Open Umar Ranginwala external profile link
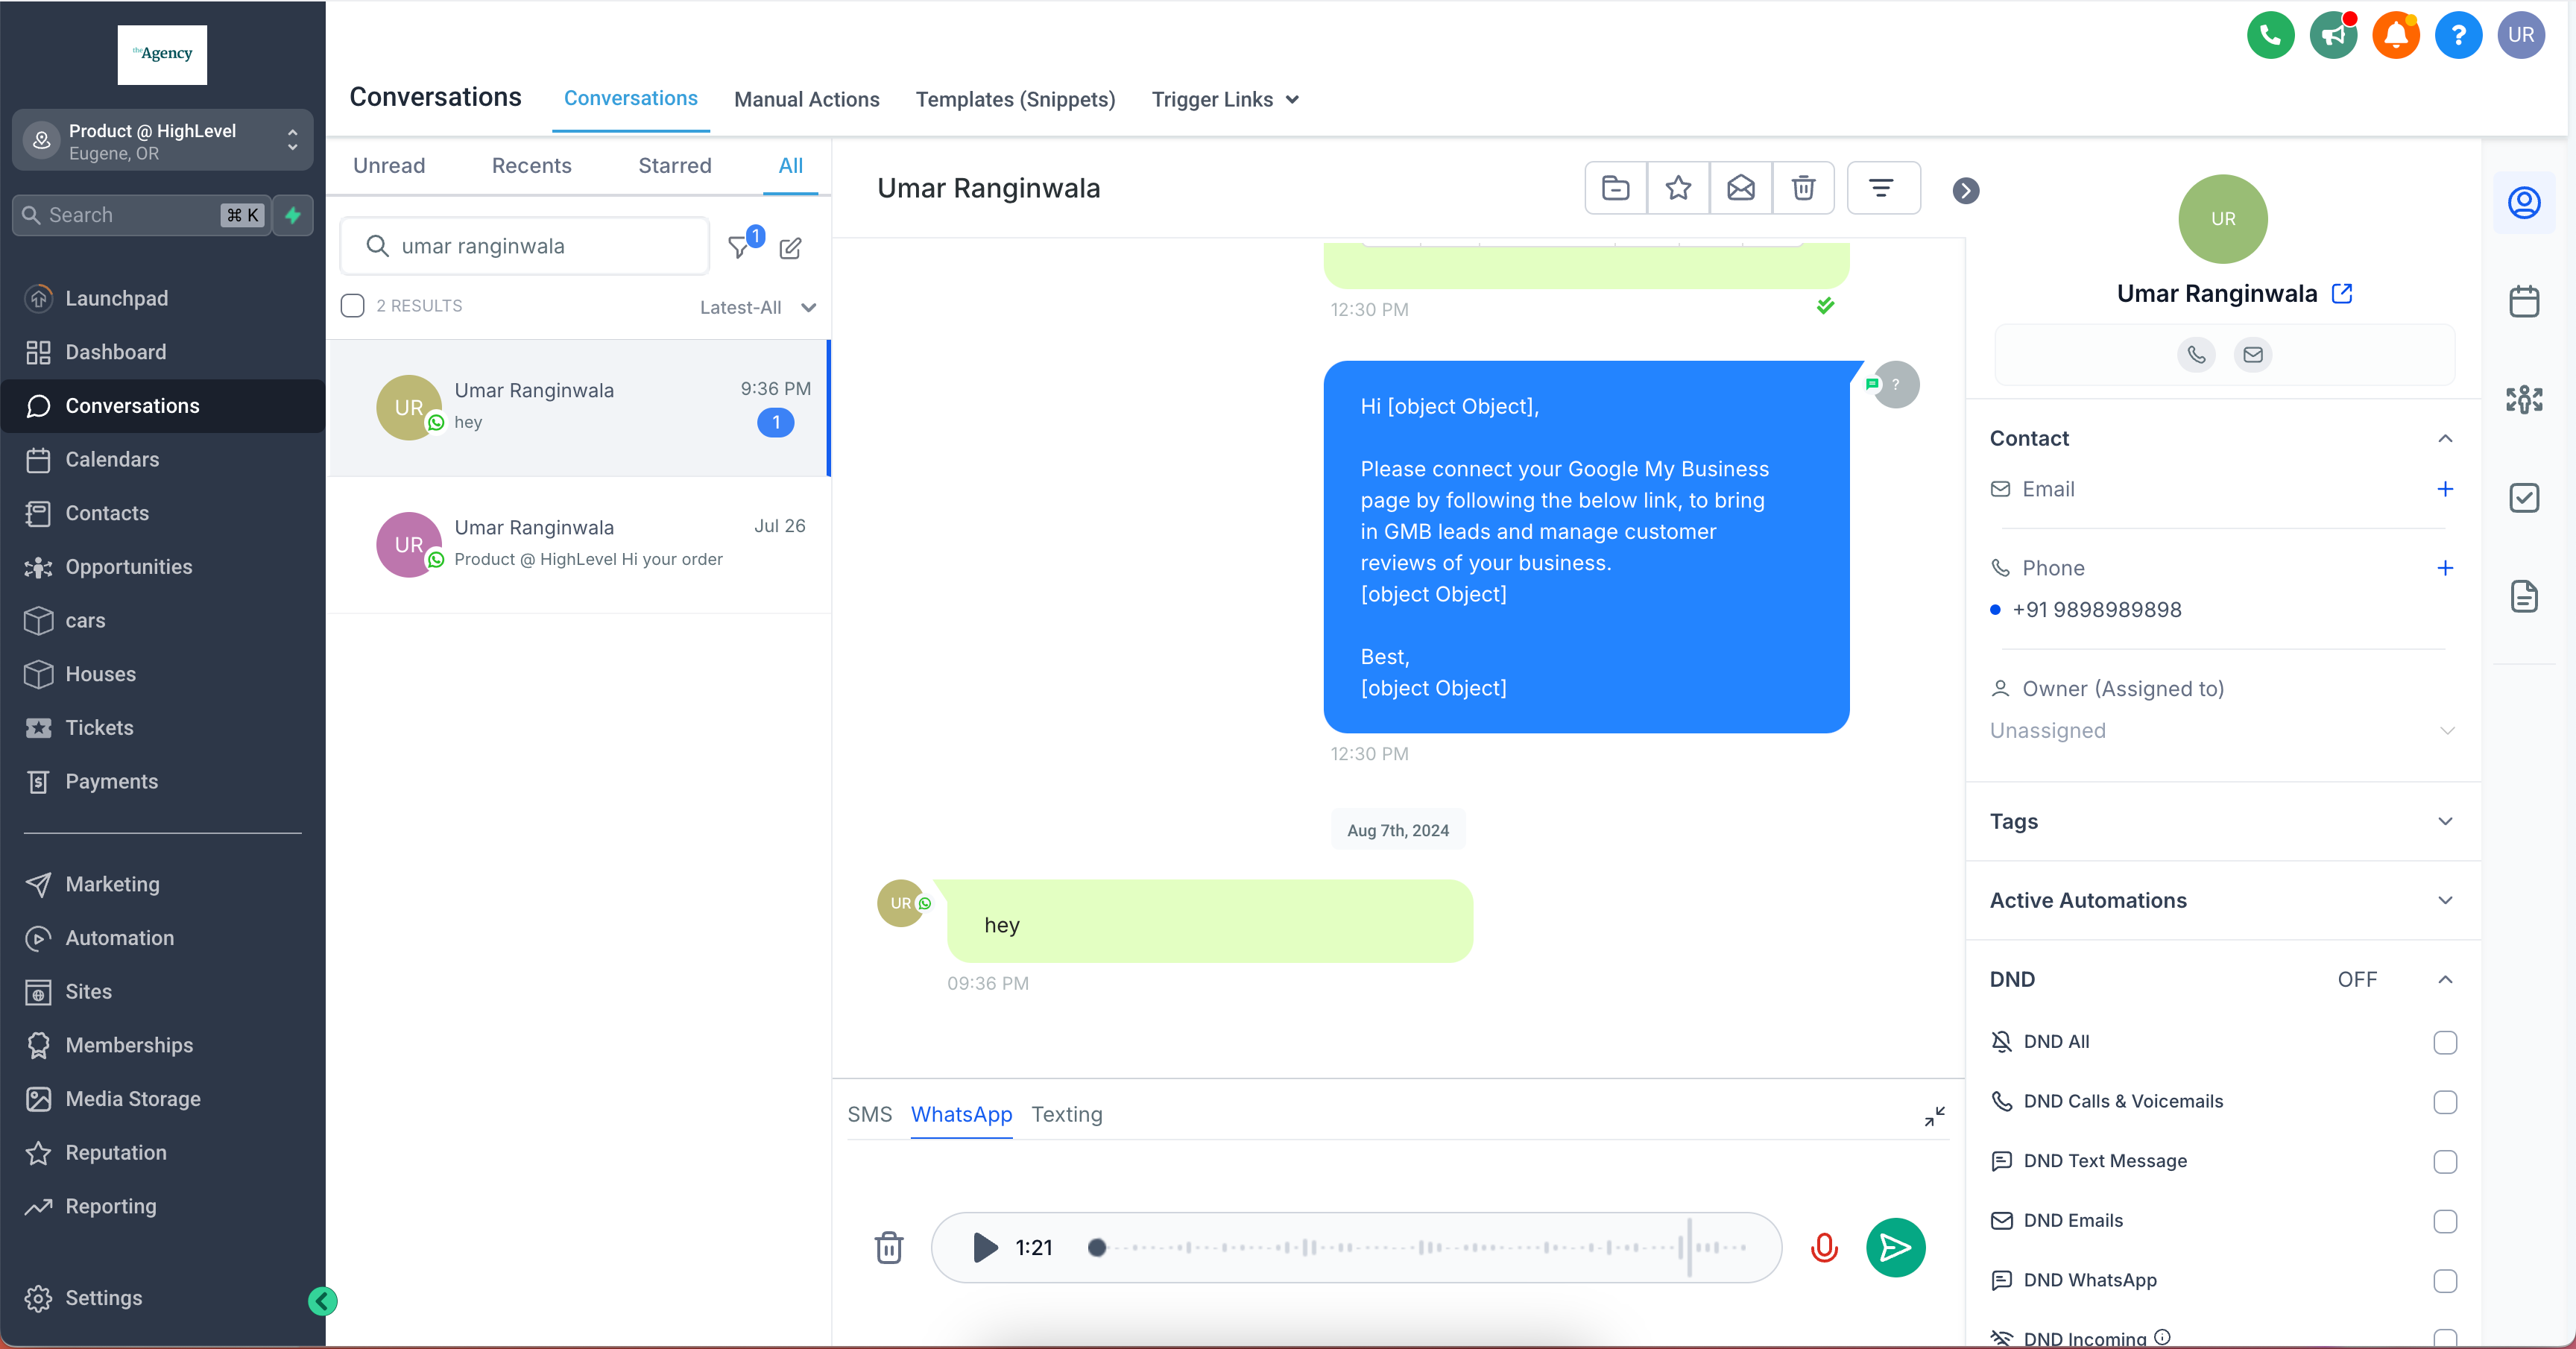Screen dimensions: 2576x1349 2343,293
